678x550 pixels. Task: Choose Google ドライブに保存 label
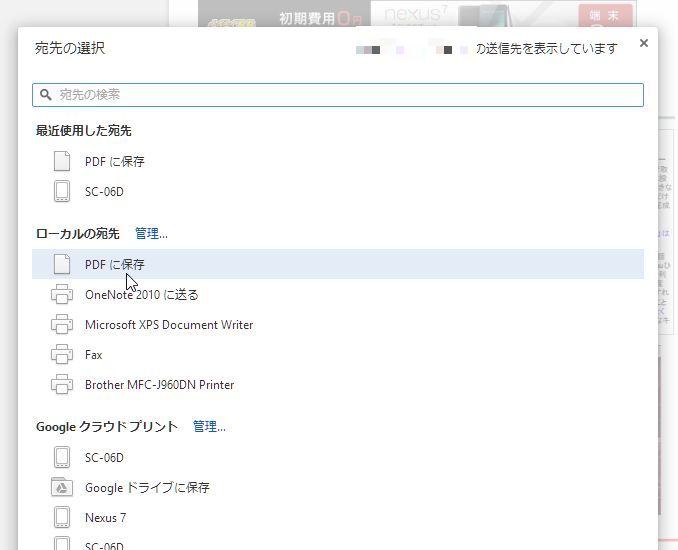coord(147,488)
